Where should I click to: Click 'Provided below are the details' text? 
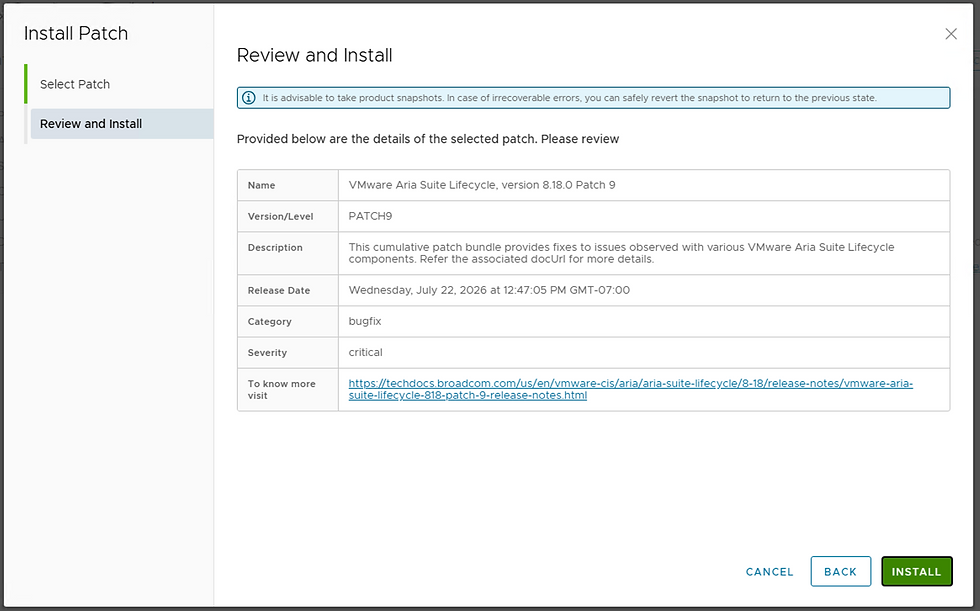(428, 139)
